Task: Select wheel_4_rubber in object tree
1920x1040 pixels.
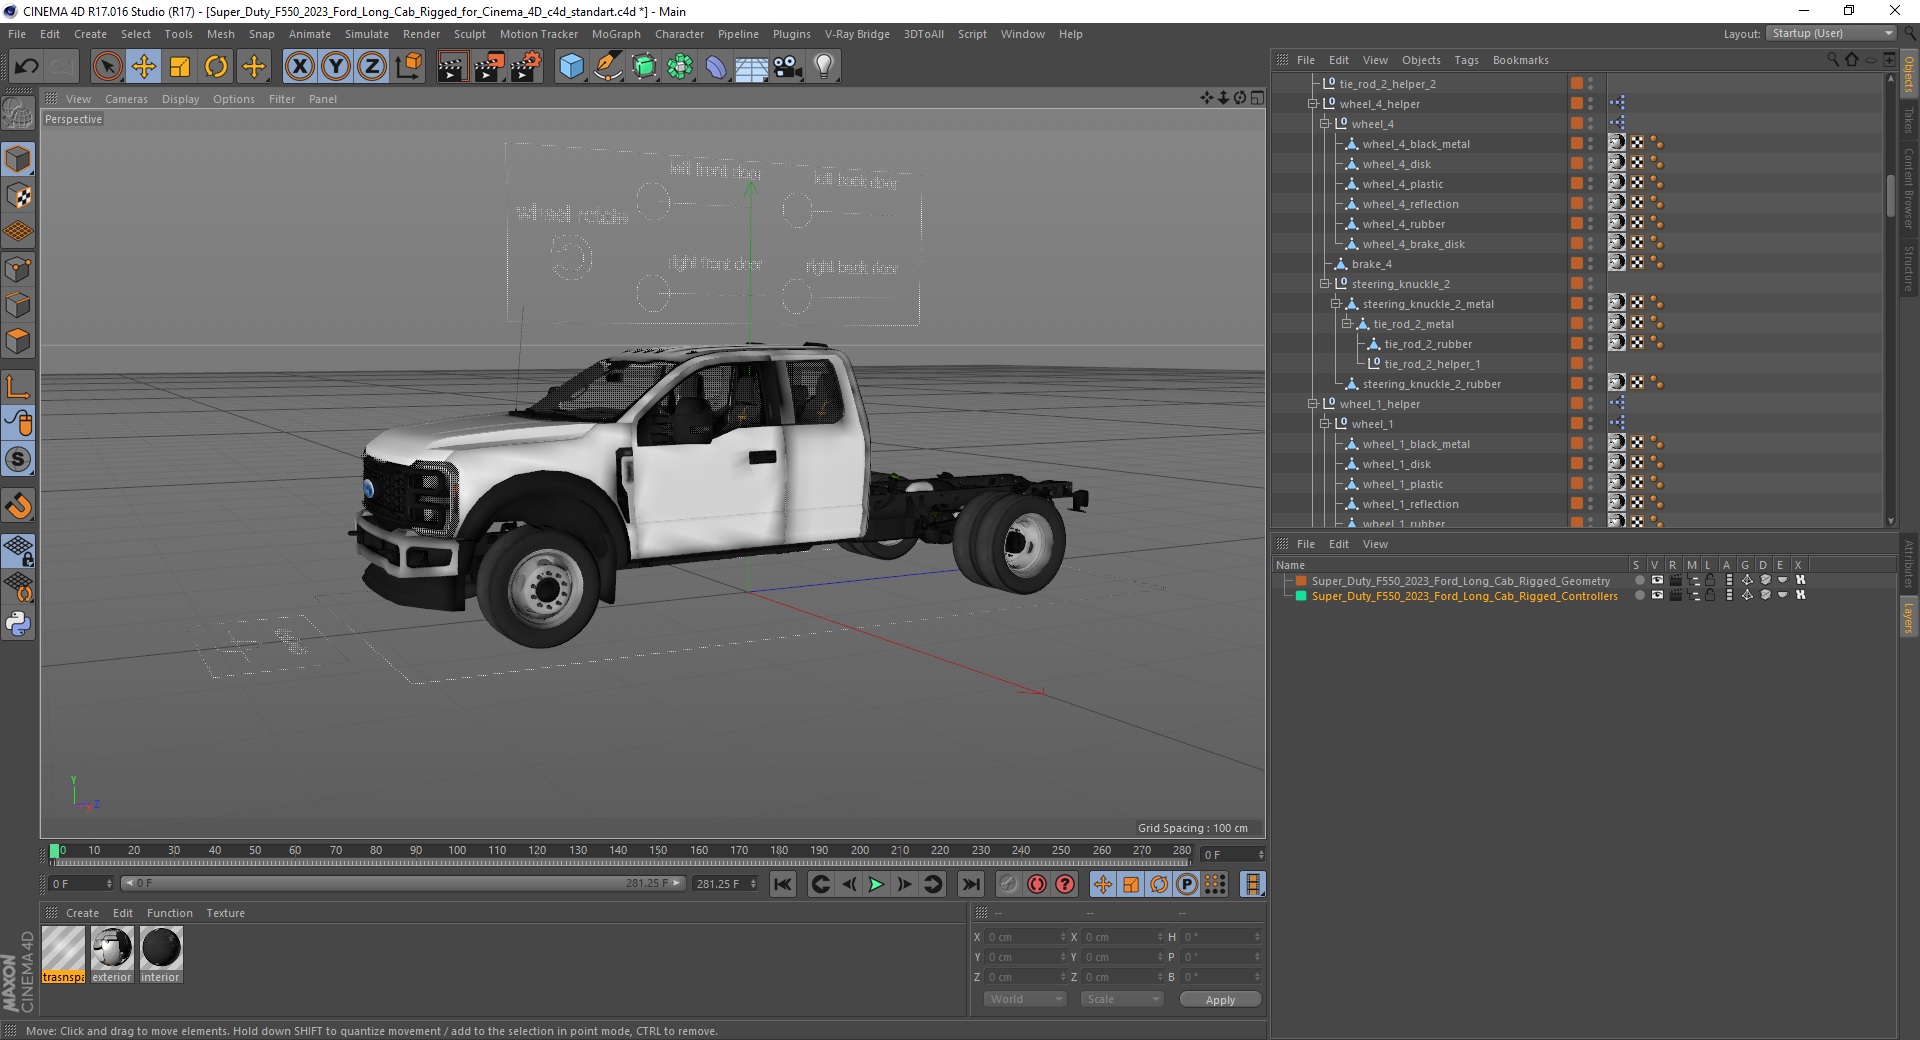Action: click(x=1403, y=224)
